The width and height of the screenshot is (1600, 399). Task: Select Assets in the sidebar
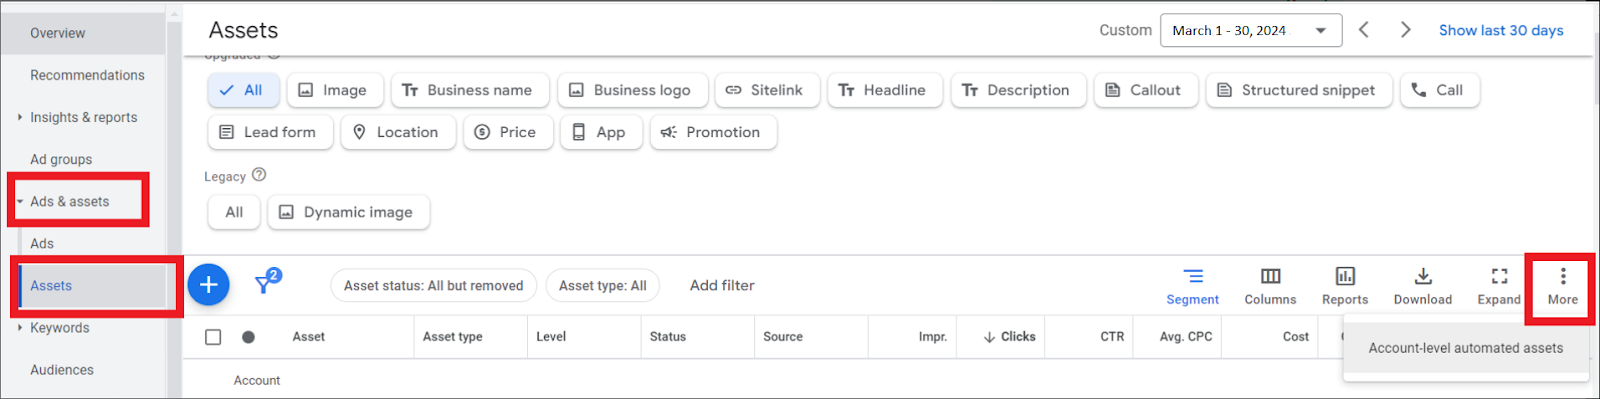(51, 285)
